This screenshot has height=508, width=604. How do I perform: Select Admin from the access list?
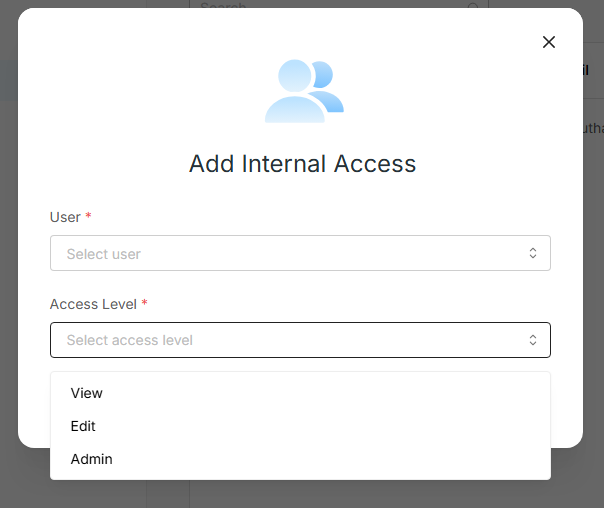[91, 459]
